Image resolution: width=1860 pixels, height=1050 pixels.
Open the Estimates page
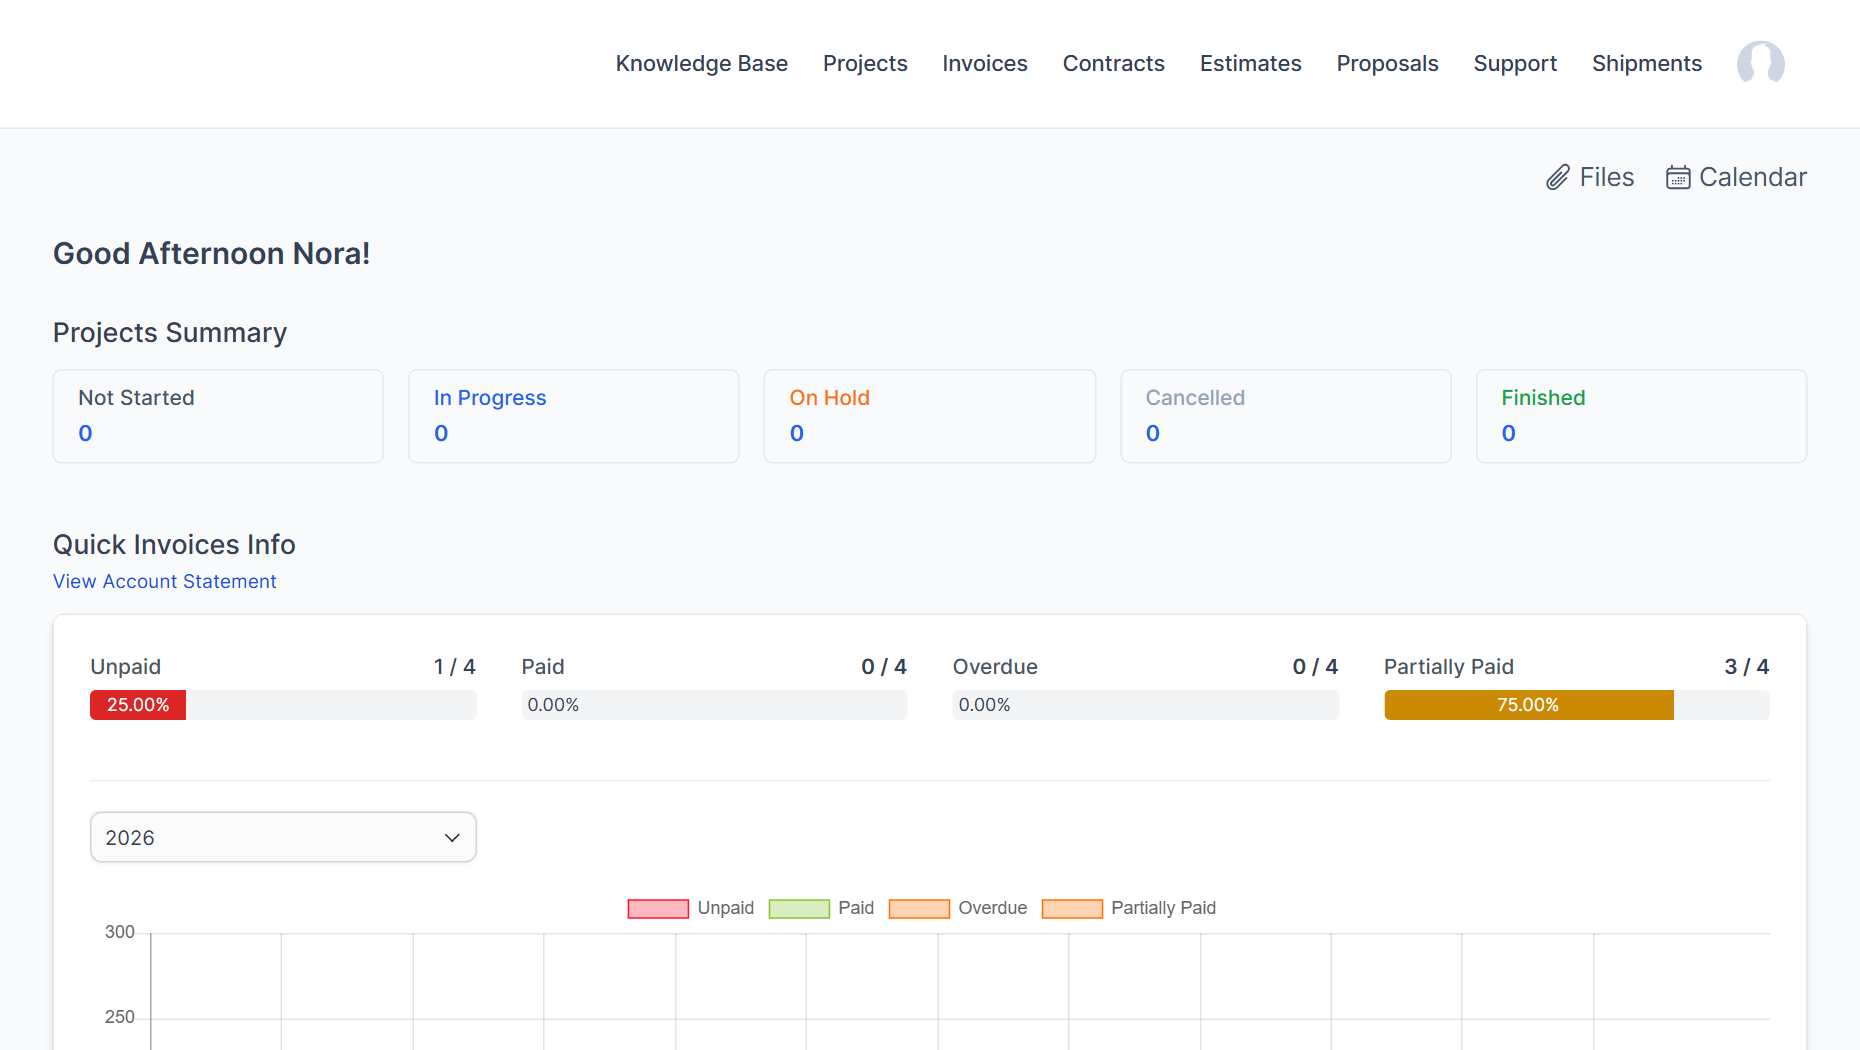(x=1250, y=63)
